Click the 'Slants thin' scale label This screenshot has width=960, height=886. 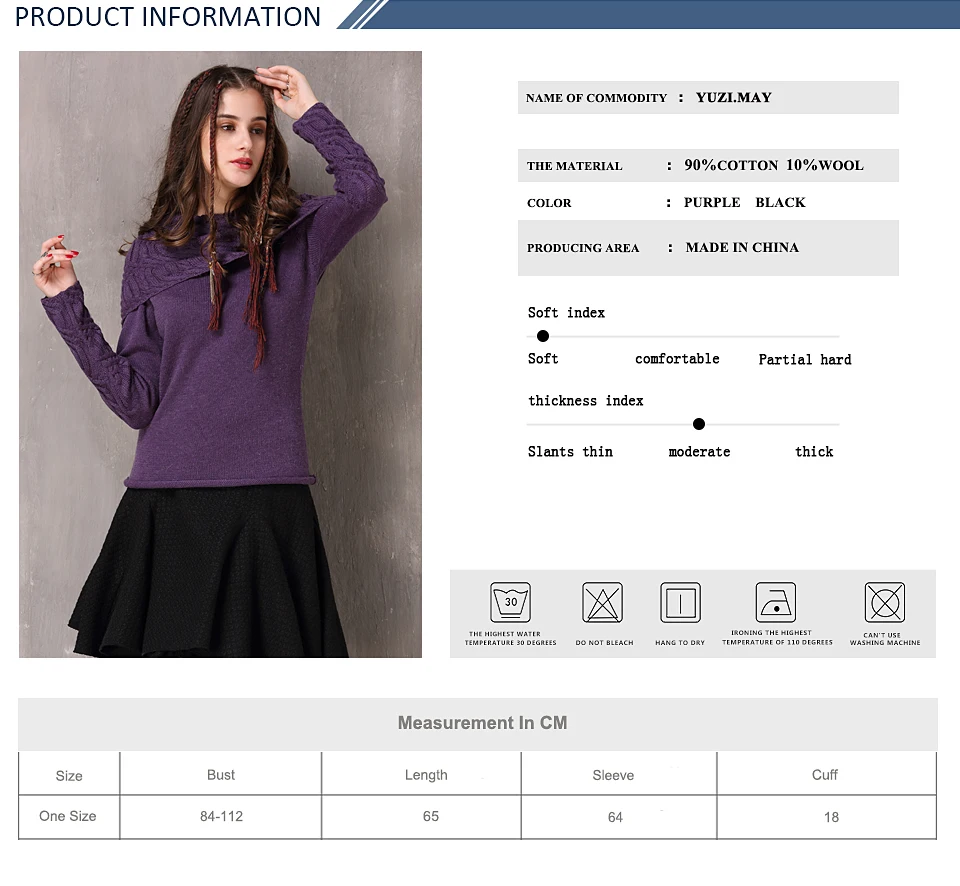[570, 452]
